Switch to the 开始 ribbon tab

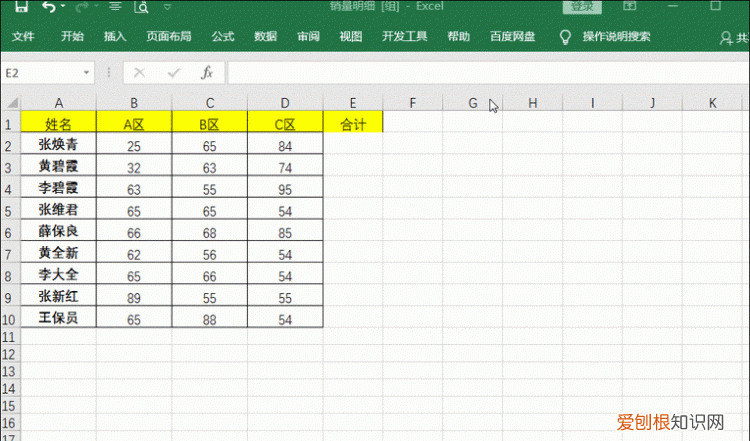tap(72, 36)
